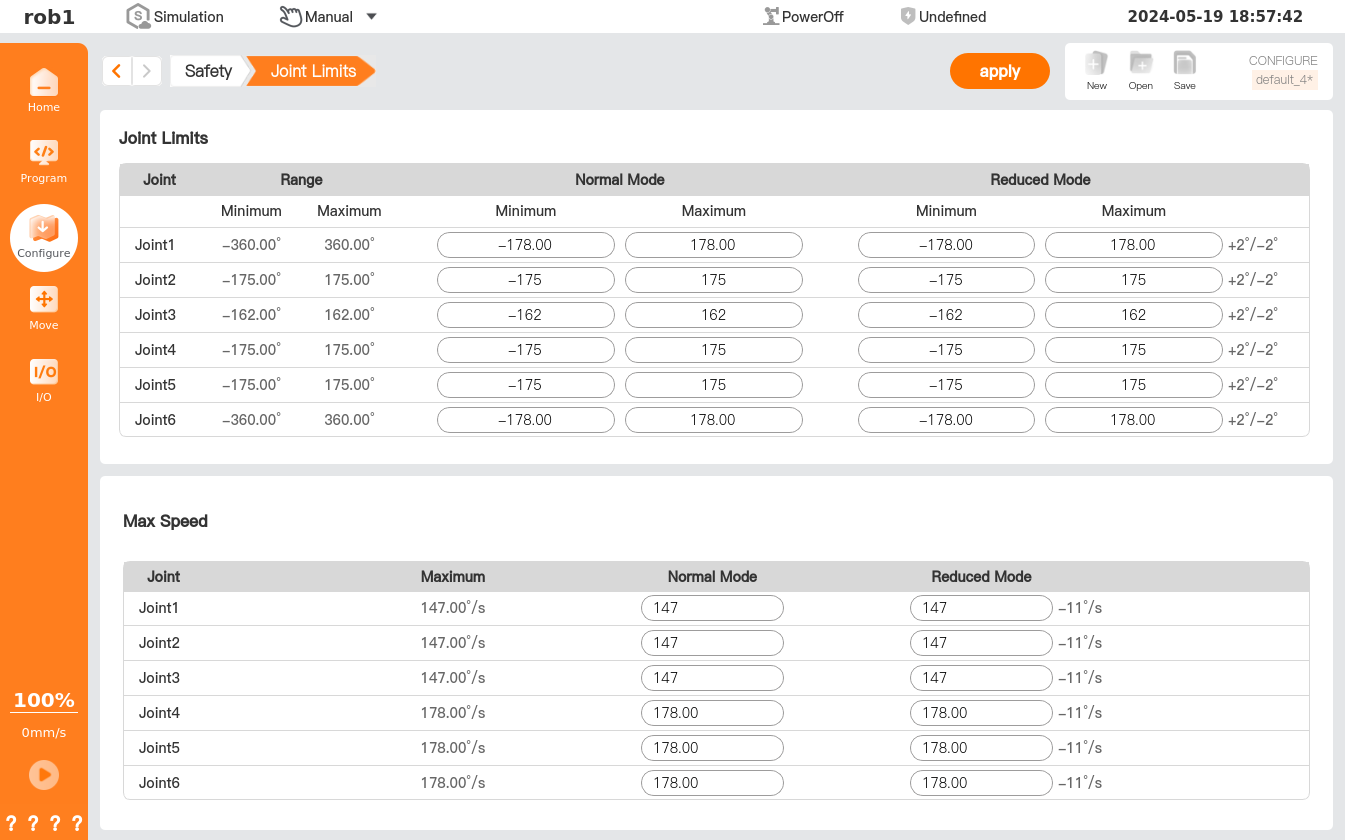This screenshot has height=840, width=1345.
Task: Click the Simulation mode indicator
Action: click(175, 17)
